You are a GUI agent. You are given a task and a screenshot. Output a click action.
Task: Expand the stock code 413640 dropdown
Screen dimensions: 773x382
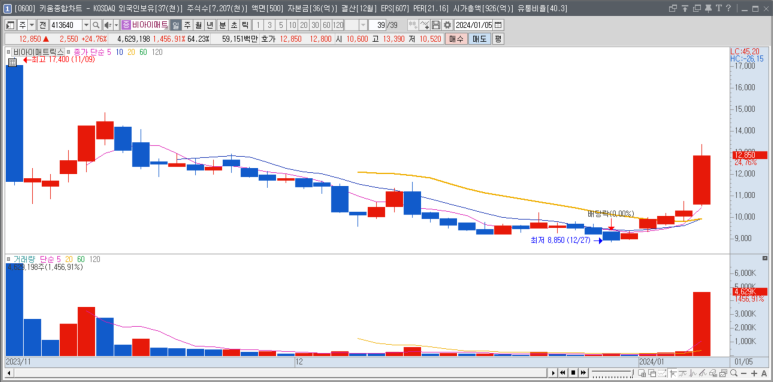coord(86,25)
